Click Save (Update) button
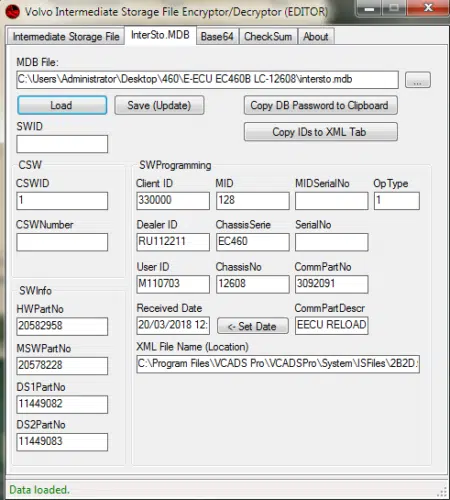Screen dimensions: 450x500 [159, 105]
